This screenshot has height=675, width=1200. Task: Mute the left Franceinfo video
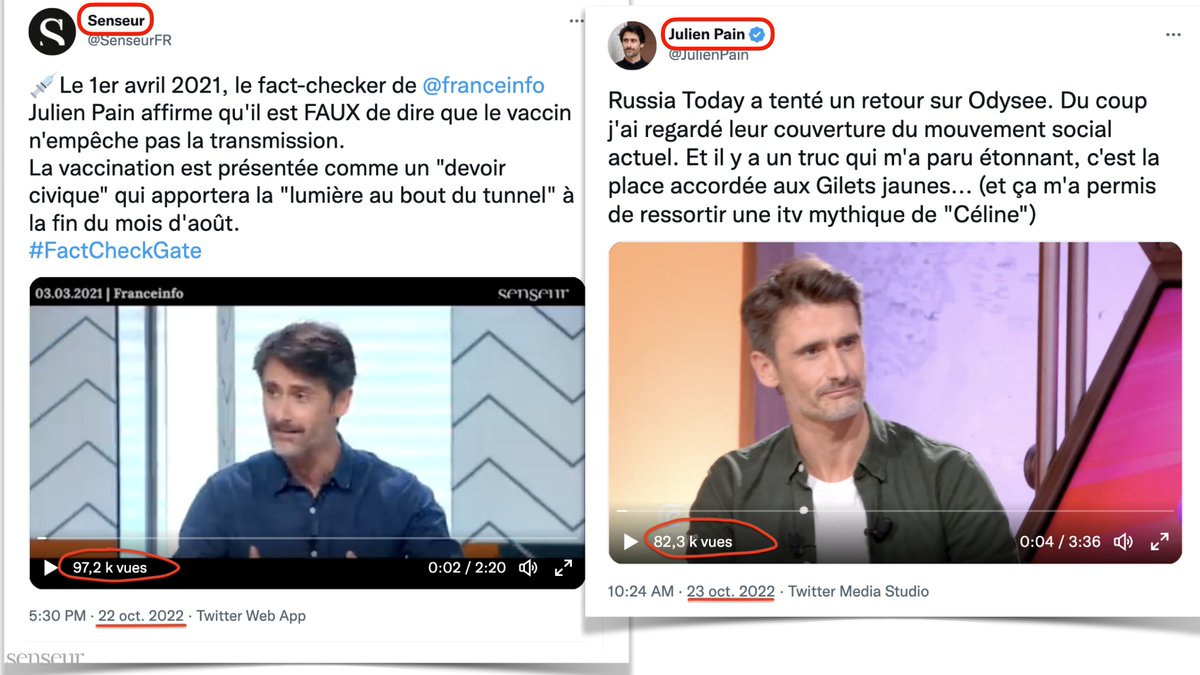[529, 568]
